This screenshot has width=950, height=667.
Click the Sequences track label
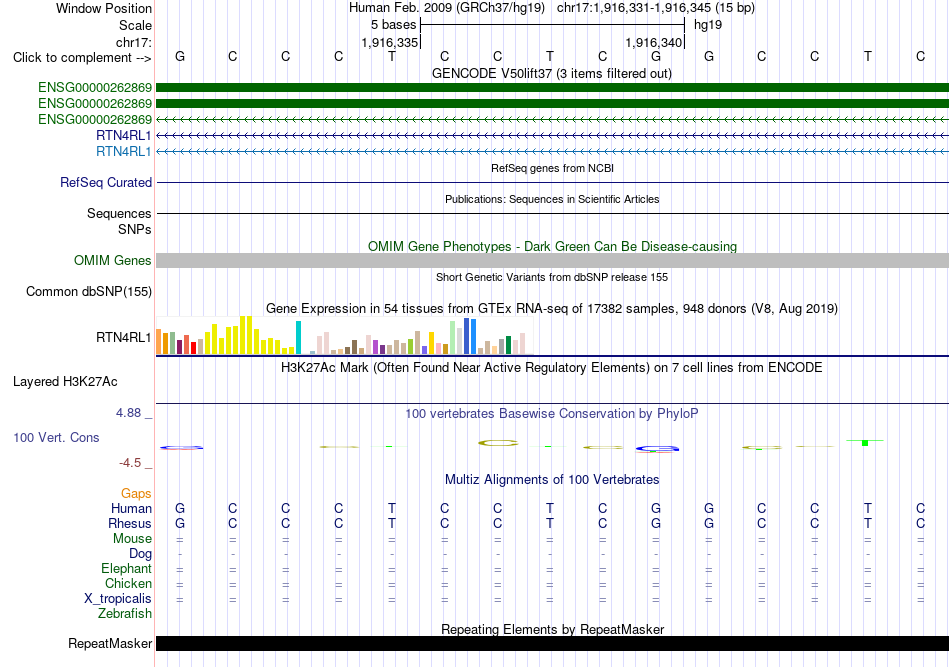pyautogui.click(x=119, y=213)
